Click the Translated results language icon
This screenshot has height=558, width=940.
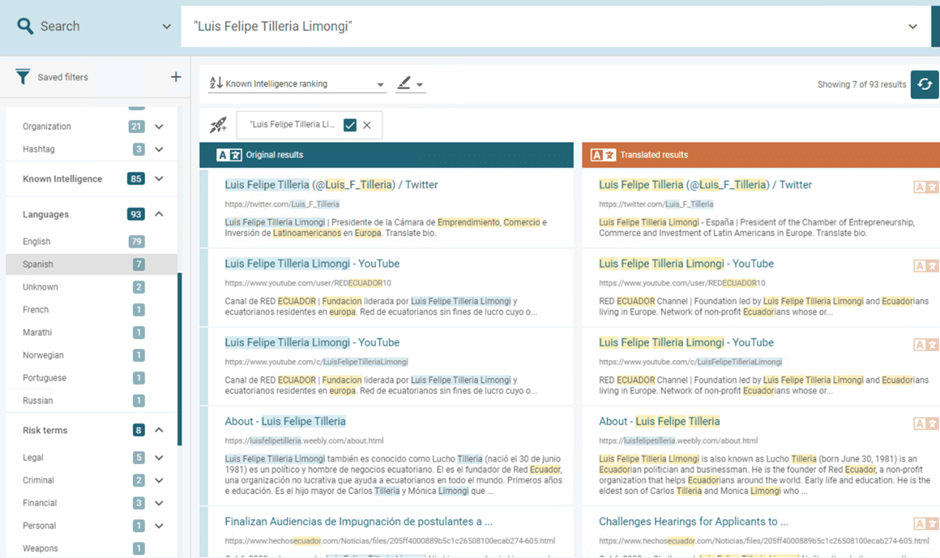point(603,155)
